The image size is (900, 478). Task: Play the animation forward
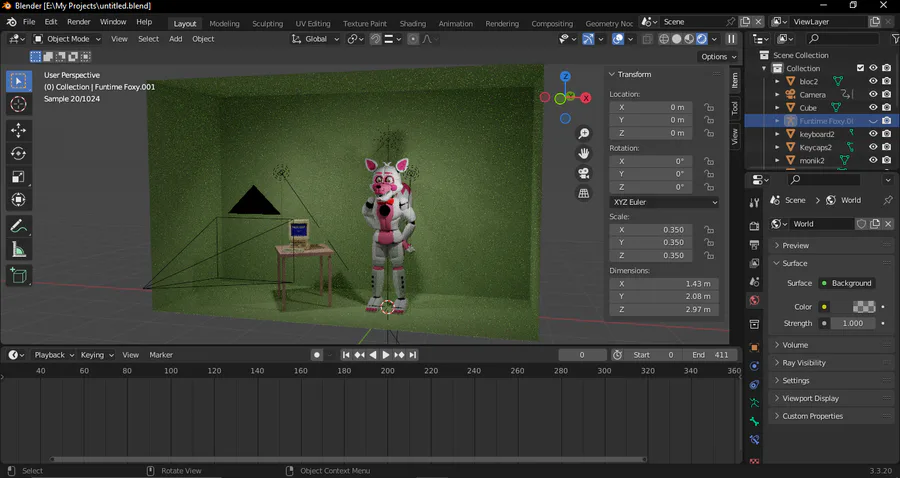[386, 355]
